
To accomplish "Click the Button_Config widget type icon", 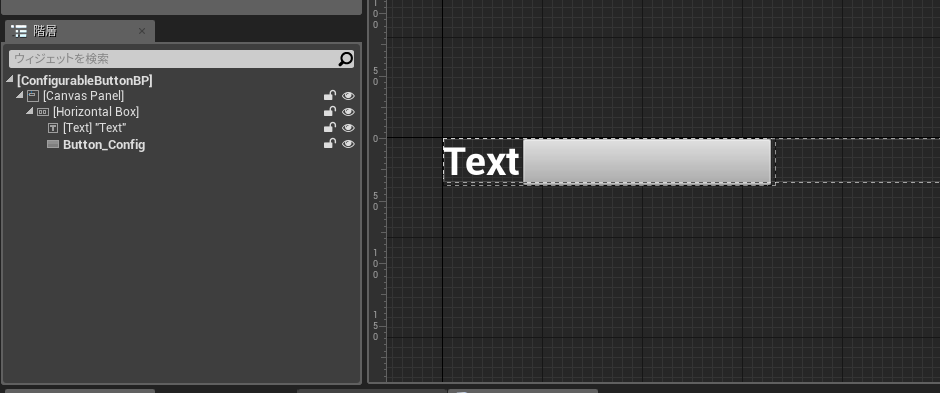I will pyautogui.click(x=53, y=144).
